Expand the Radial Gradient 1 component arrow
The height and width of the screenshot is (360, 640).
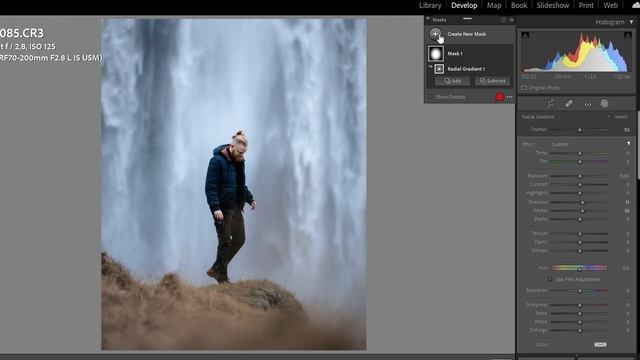click(x=430, y=67)
